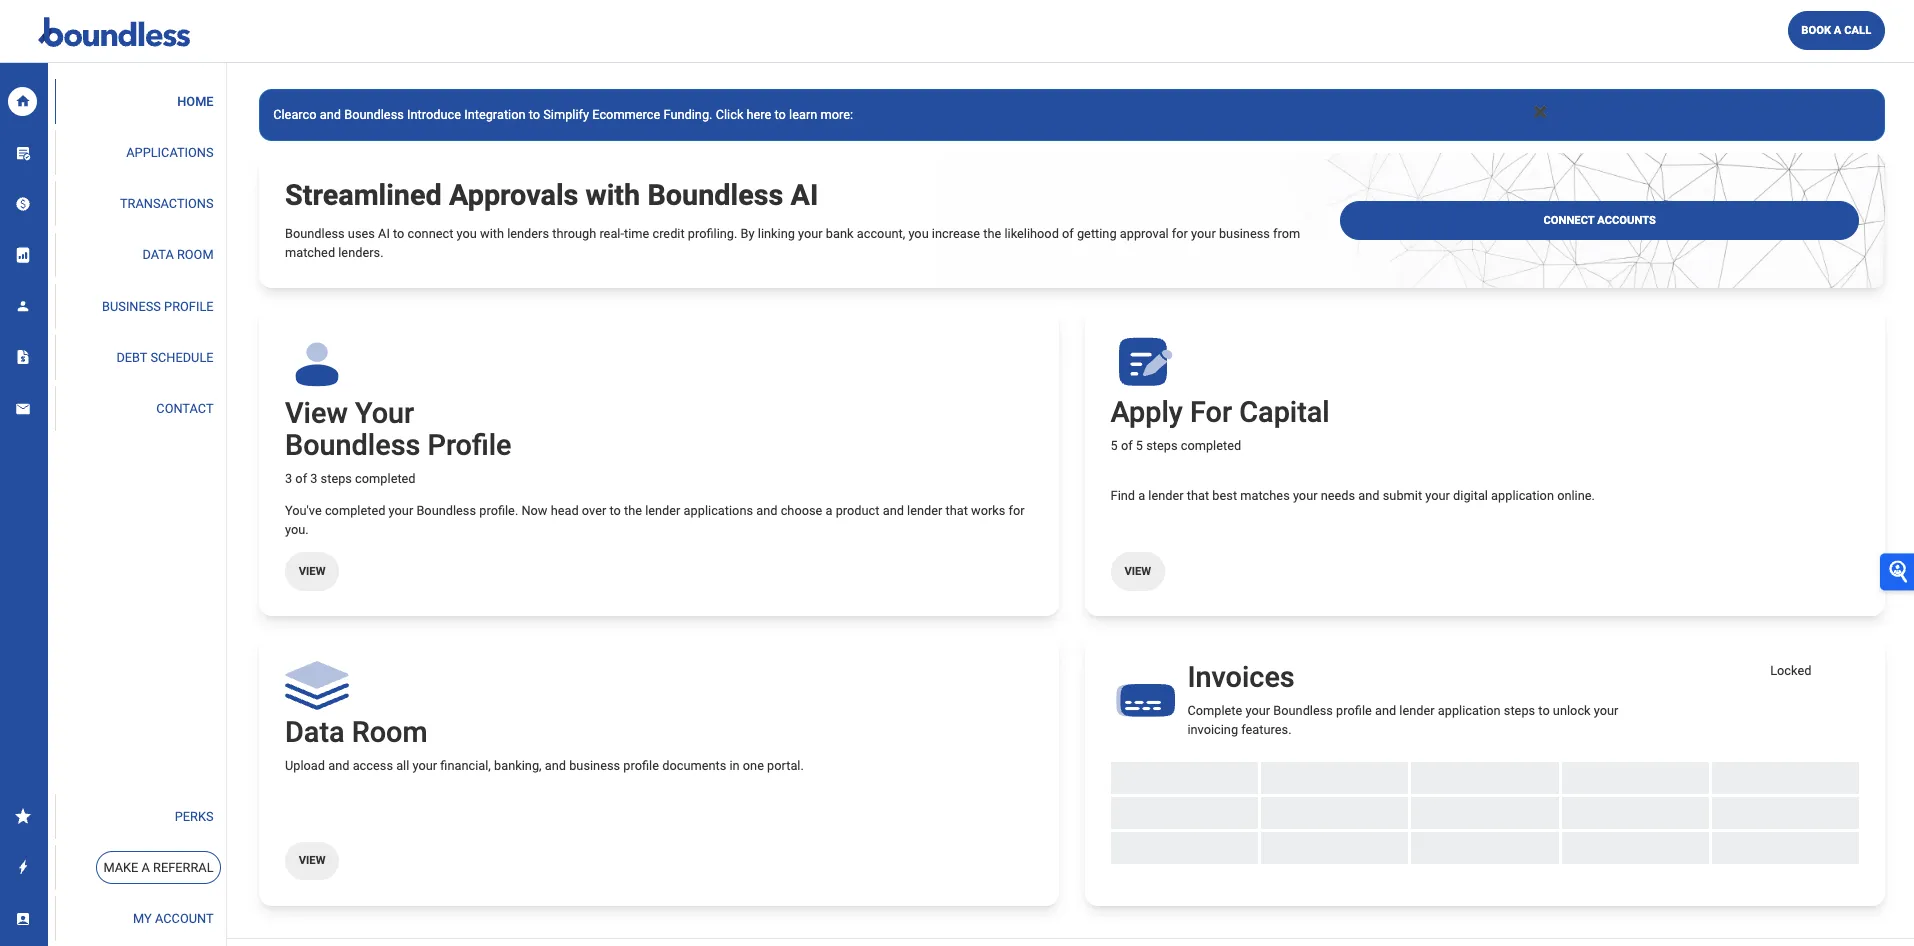Click the '3 of 3 steps completed' text
The image size is (1914, 946).
(350, 479)
